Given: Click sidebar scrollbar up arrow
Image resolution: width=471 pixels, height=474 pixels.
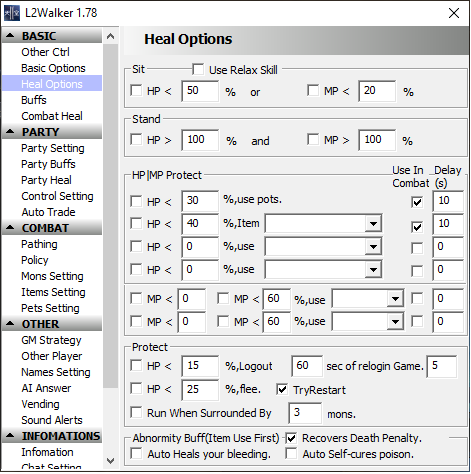Looking at the screenshot, I should tap(110, 36).
